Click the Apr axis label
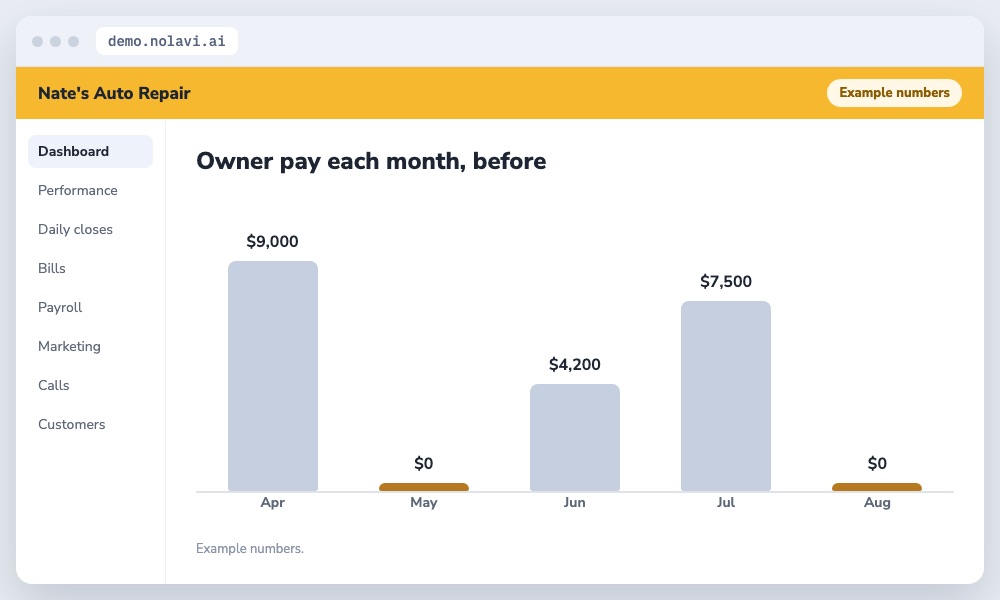 pyautogui.click(x=272, y=502)
